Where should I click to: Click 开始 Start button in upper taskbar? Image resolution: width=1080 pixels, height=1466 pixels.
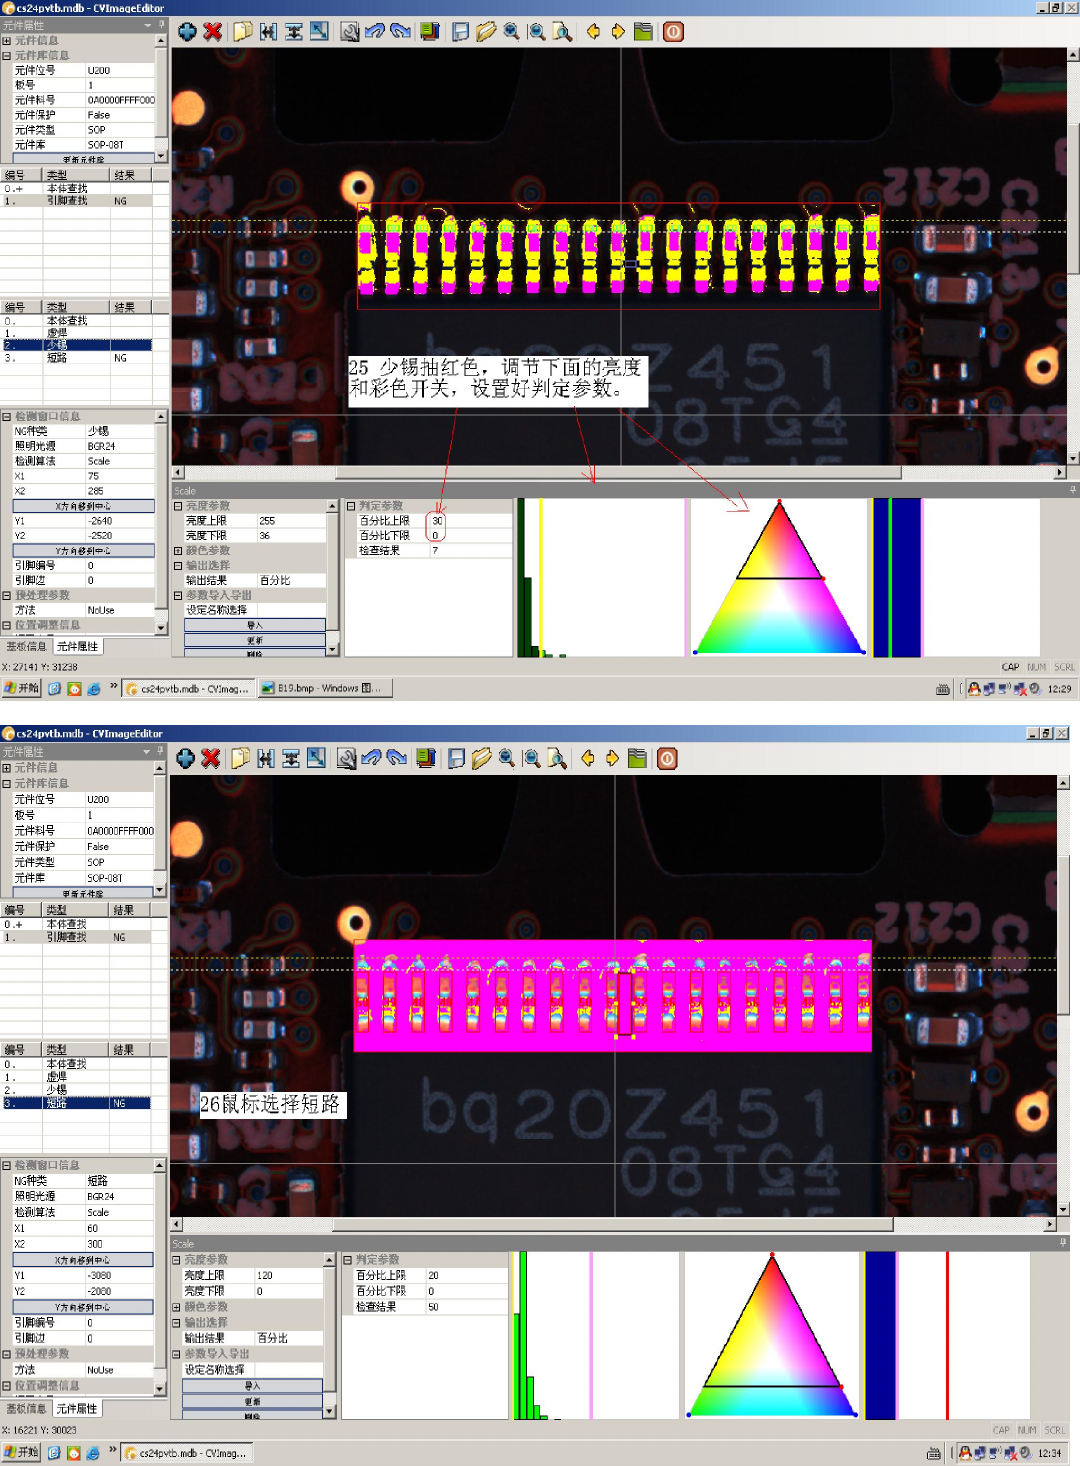click(21, 688)
